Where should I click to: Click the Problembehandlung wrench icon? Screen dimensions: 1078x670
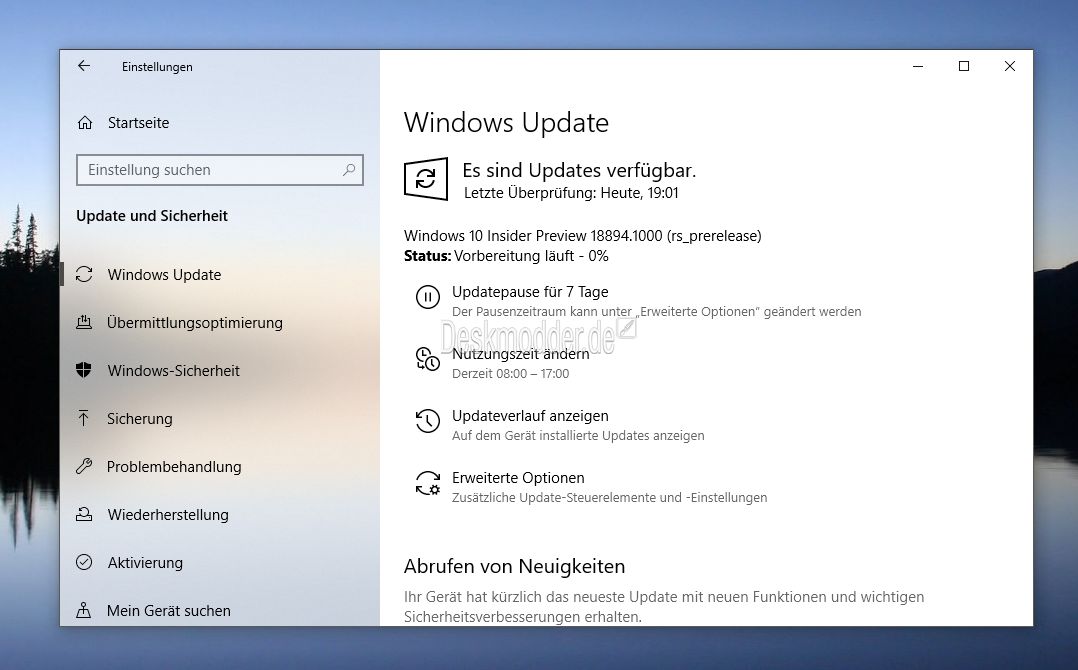point(84,467)
